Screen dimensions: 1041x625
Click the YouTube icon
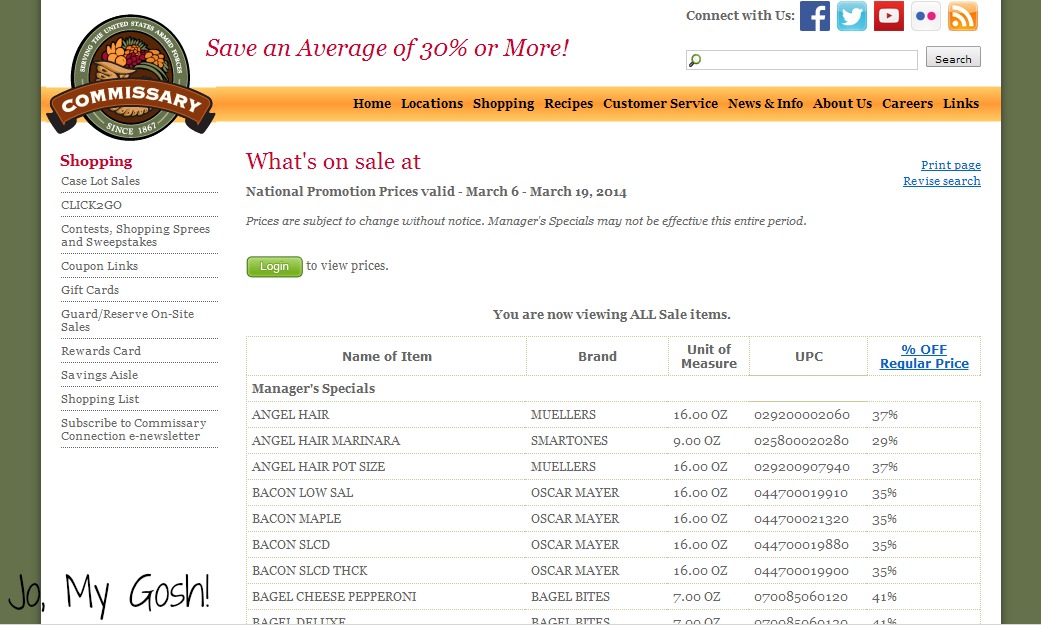[888, 16]
